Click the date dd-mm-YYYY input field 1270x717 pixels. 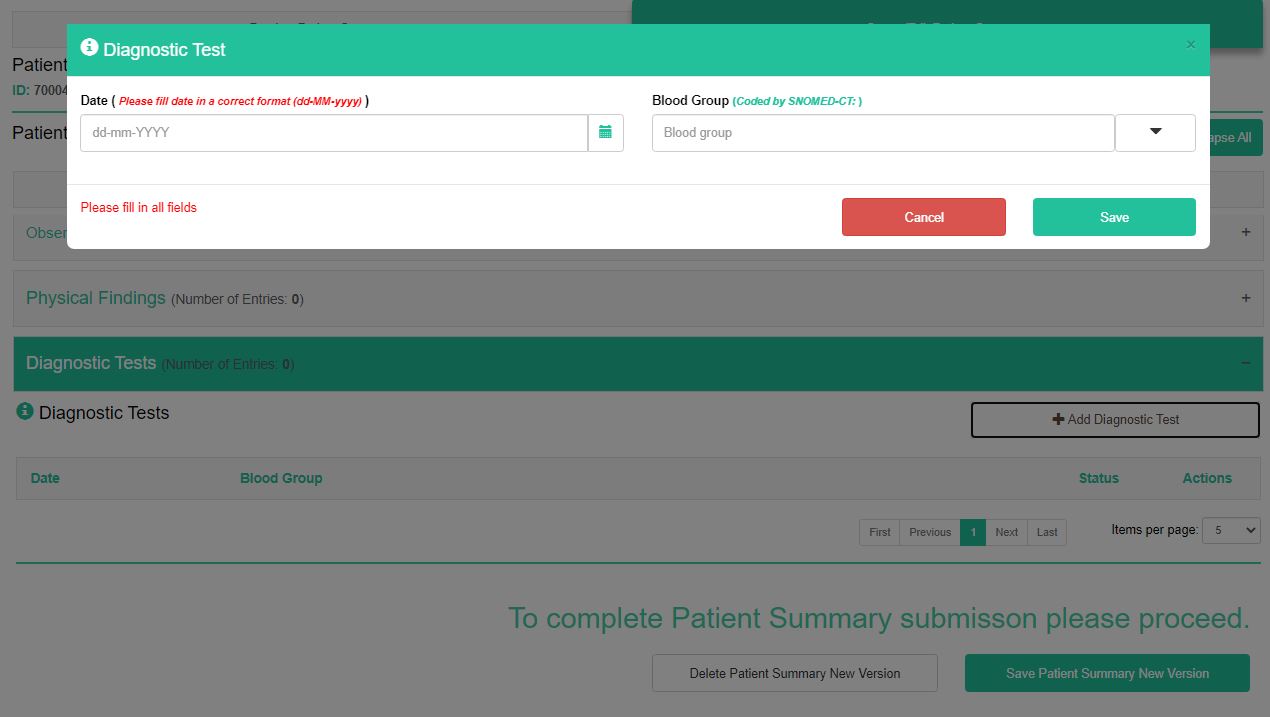tap(333, 132)
